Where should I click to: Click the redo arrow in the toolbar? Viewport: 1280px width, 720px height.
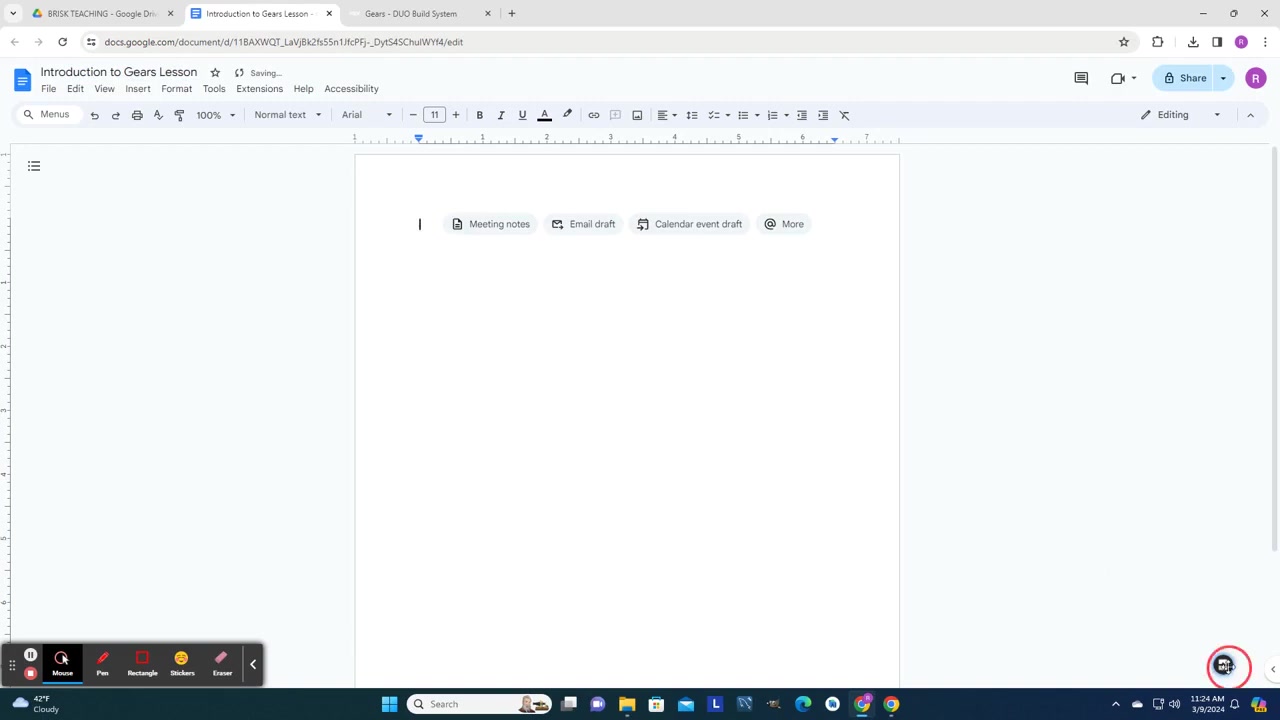coord(115,115)
